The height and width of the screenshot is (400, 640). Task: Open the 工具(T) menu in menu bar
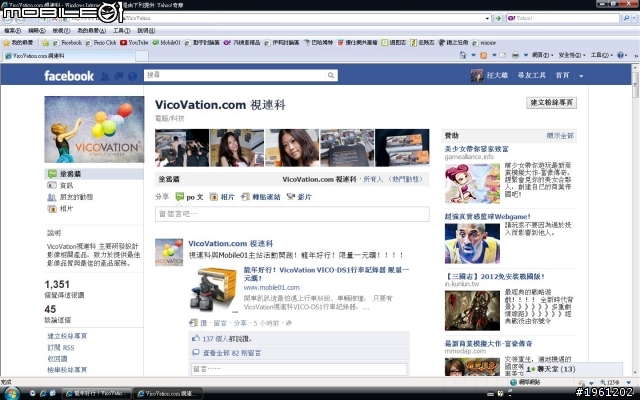122,31
